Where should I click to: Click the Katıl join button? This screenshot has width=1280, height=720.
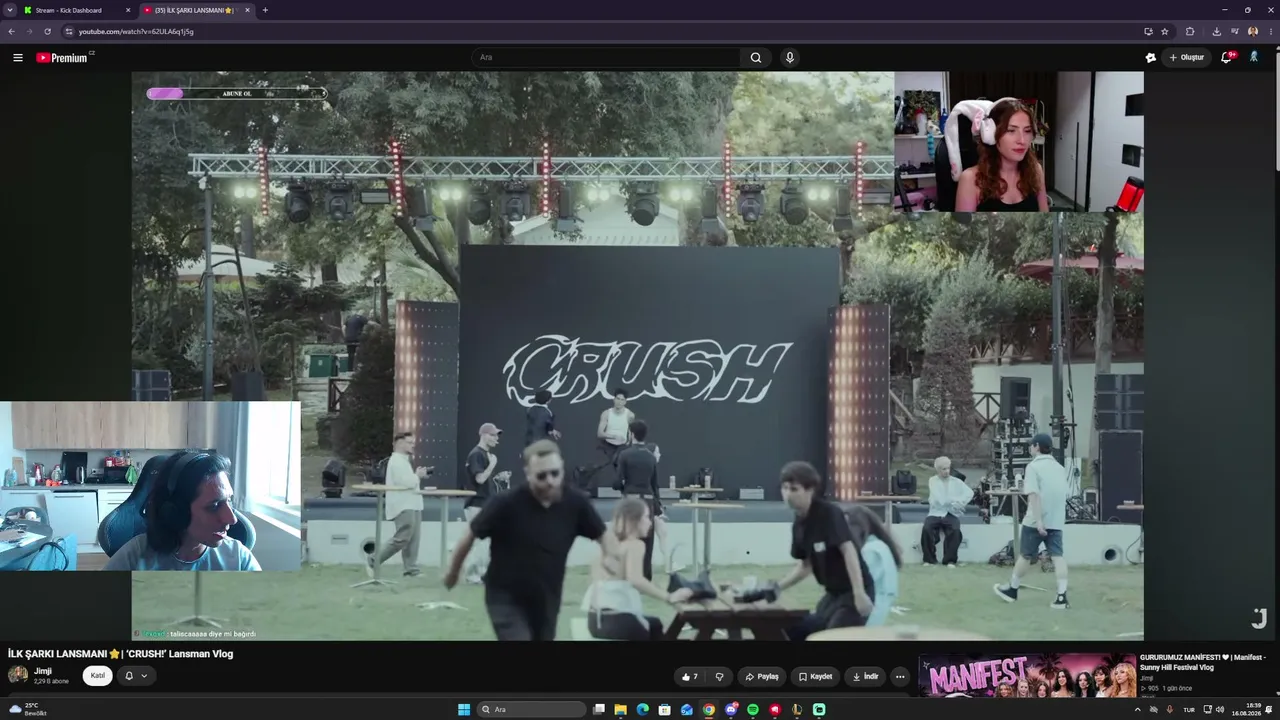point(98,676)
